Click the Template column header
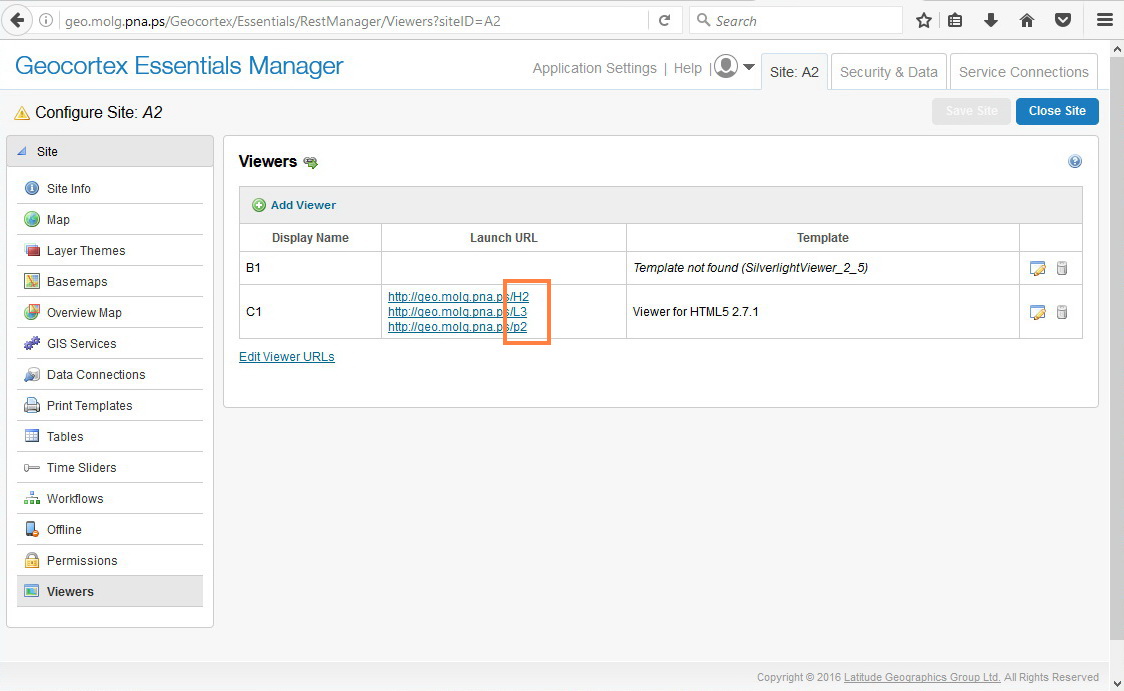Image resolution: width=1124 pixels, height=691 pixels. tap(823, 237)
